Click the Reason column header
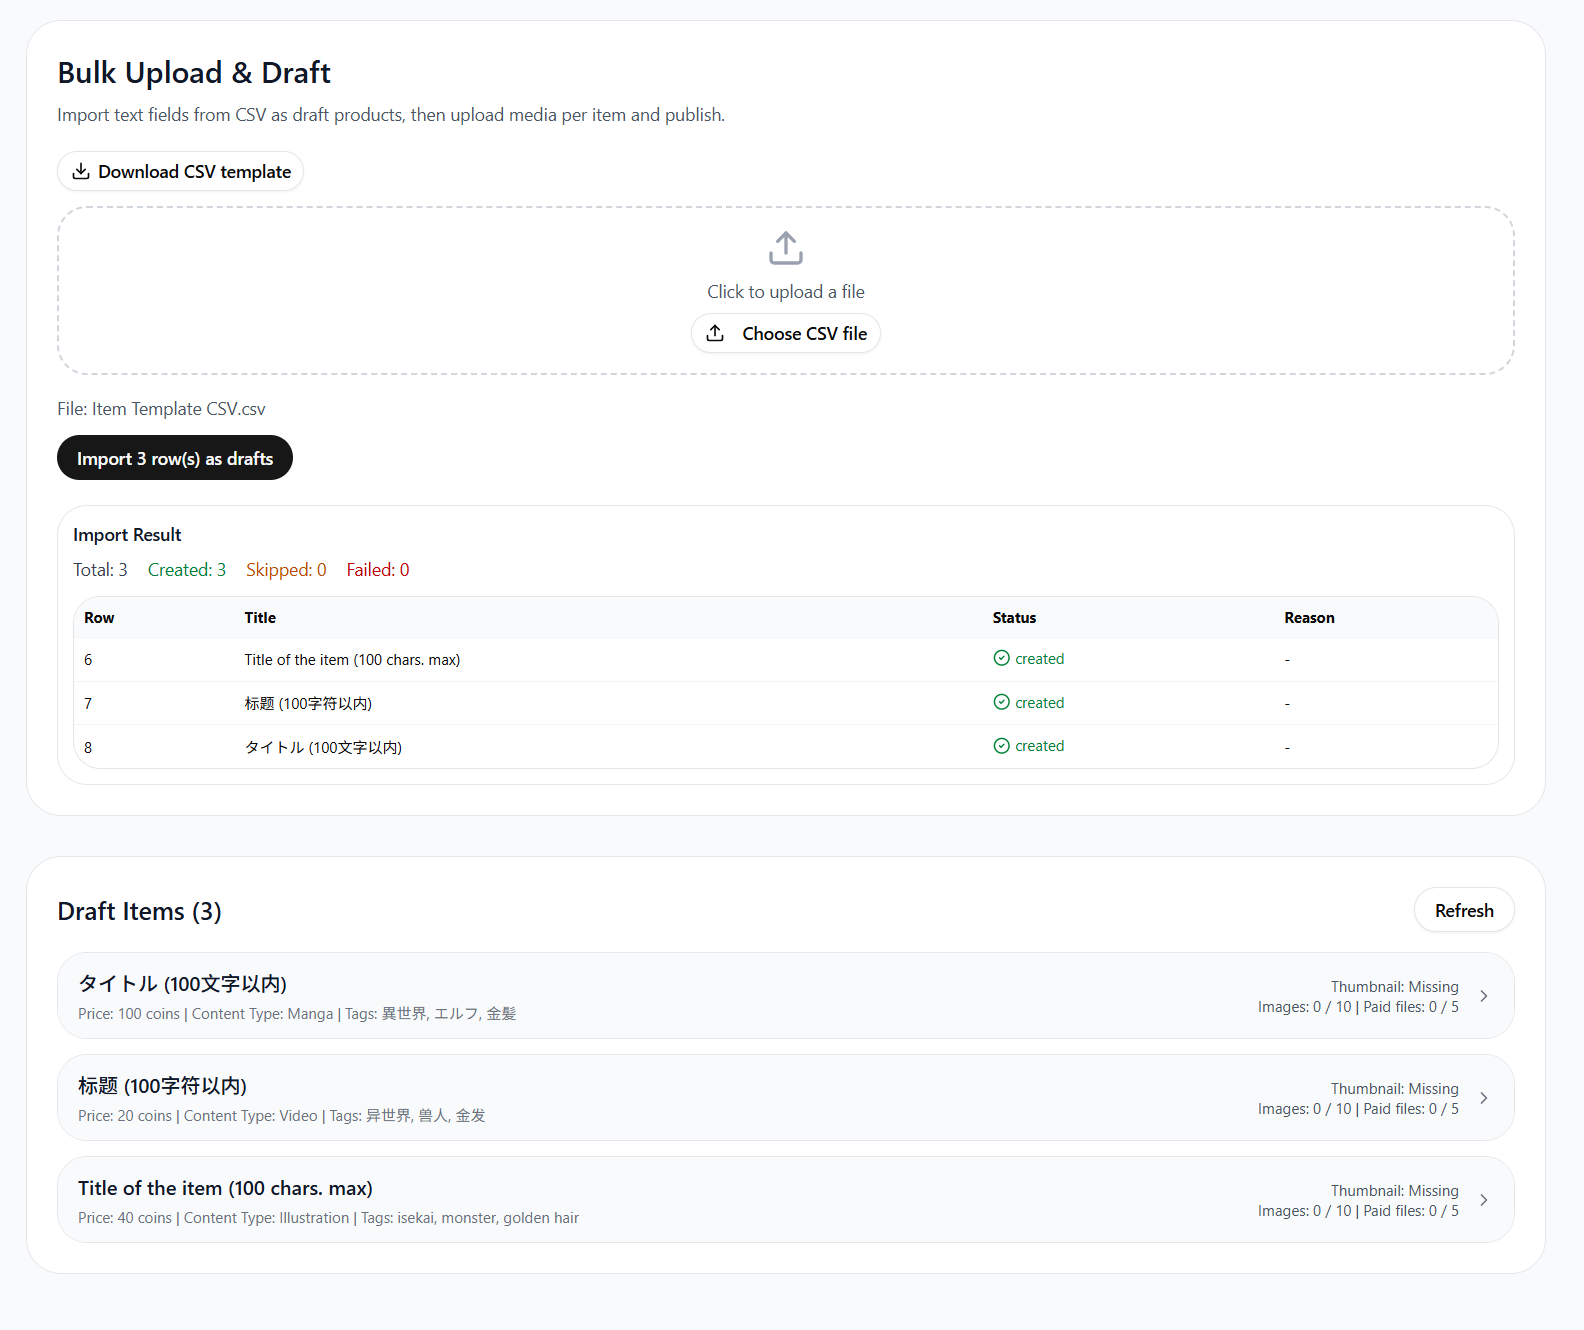Screen dimensions: 1584x1330 pos(1309,618)
